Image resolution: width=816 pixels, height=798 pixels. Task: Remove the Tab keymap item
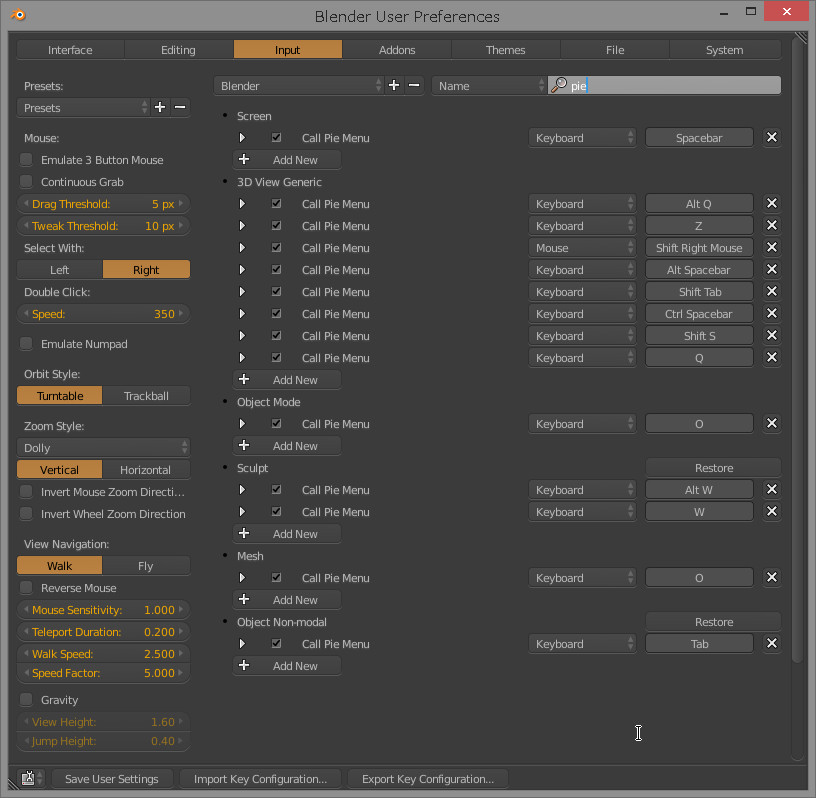click(x=772, y=643)
